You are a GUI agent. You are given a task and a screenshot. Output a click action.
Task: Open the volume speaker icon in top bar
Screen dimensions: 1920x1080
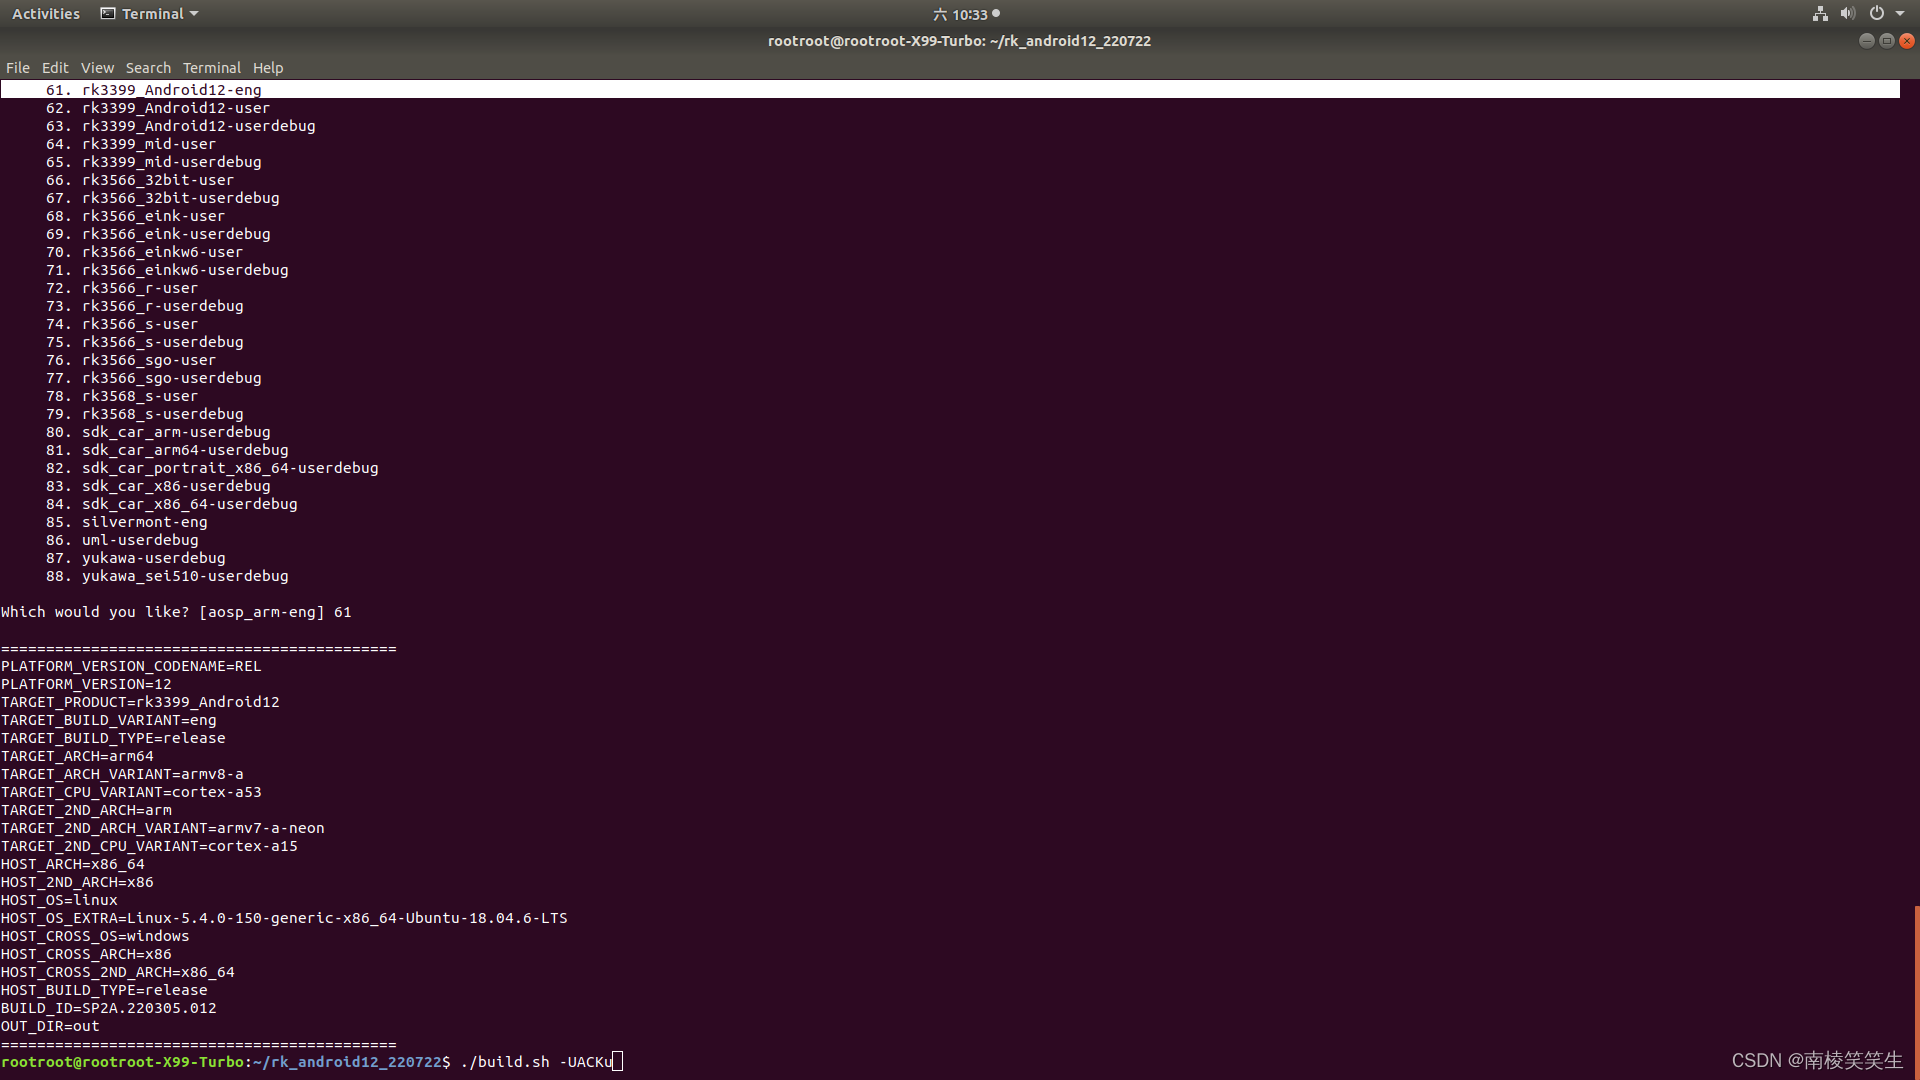[1848, 14]
